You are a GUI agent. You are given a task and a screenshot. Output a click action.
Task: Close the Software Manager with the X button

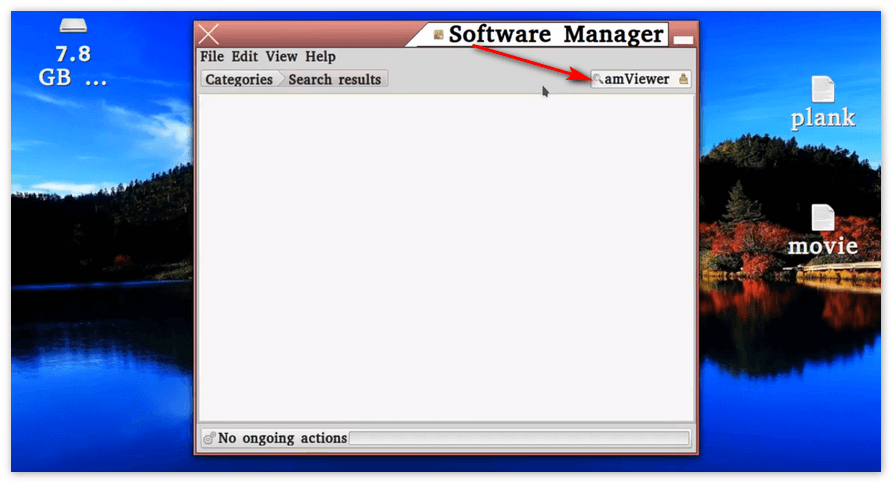209,35
